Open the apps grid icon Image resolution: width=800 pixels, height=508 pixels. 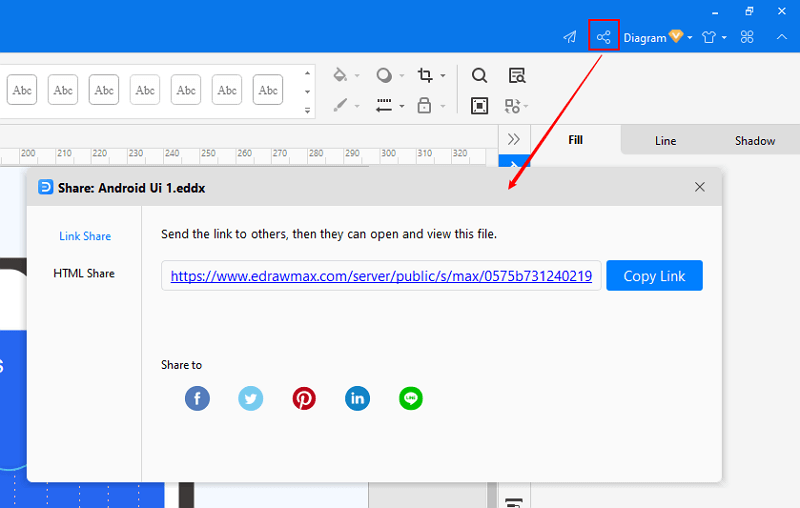[747, 37]
